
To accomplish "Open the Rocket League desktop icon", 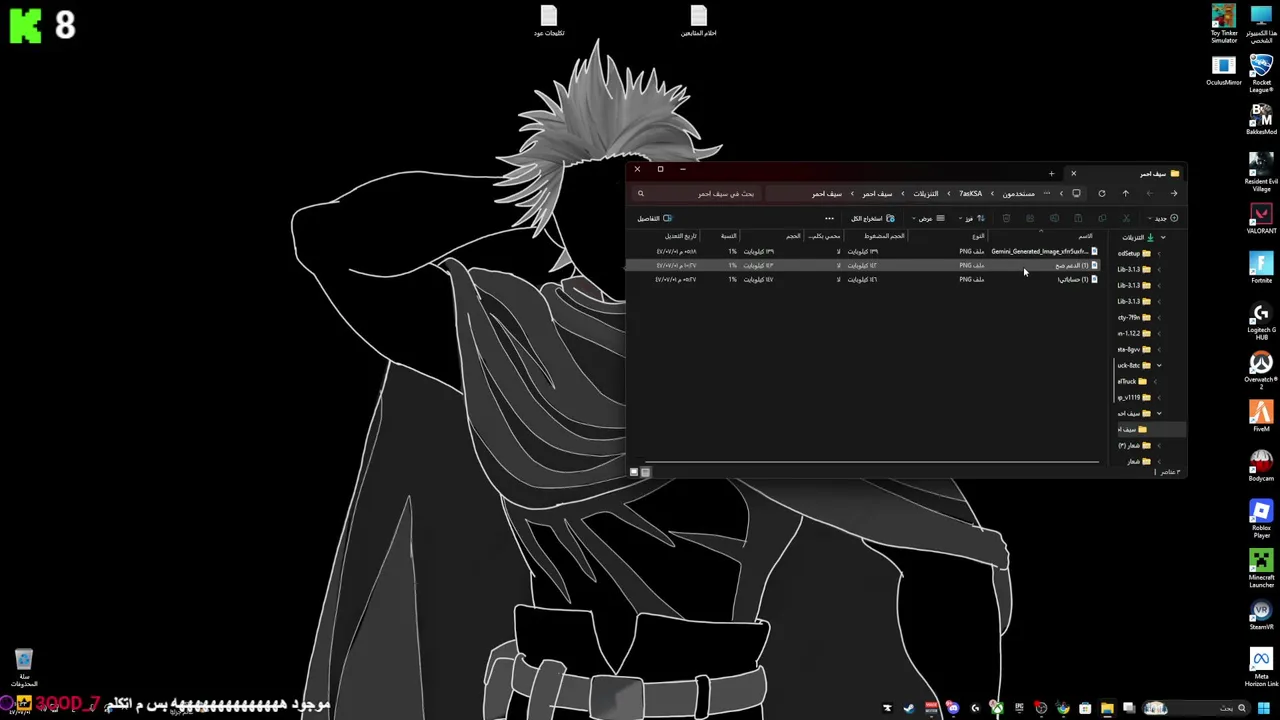I will (x=1261, y=73).
